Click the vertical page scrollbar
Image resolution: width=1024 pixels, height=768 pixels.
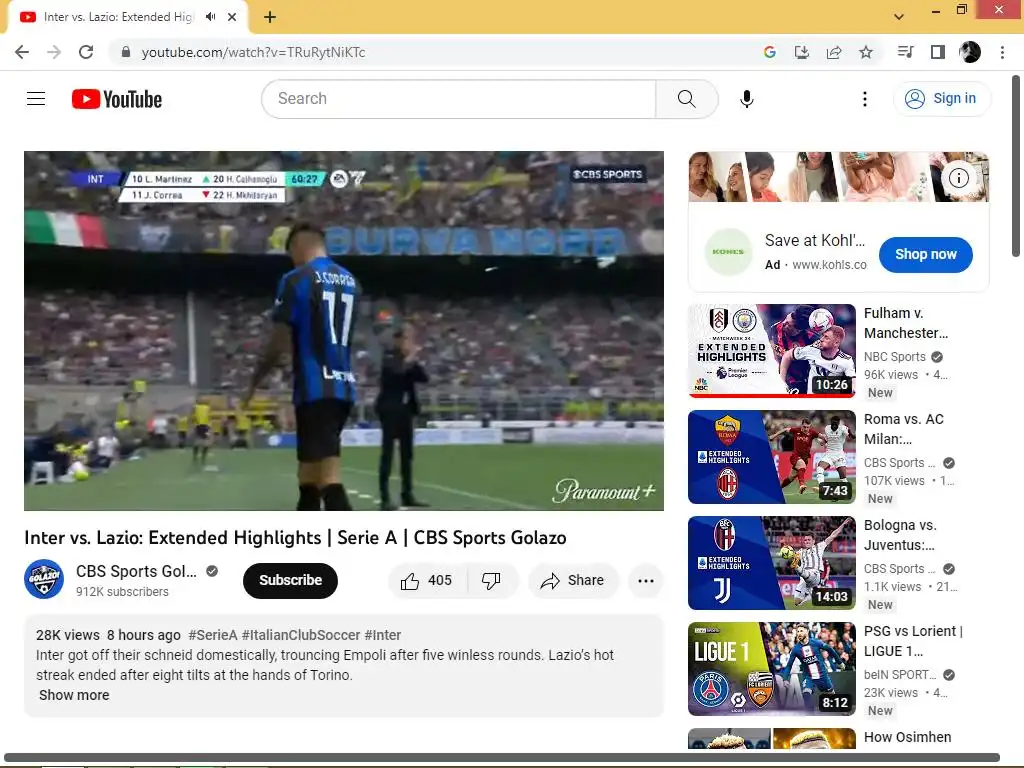coord(1016,165)
